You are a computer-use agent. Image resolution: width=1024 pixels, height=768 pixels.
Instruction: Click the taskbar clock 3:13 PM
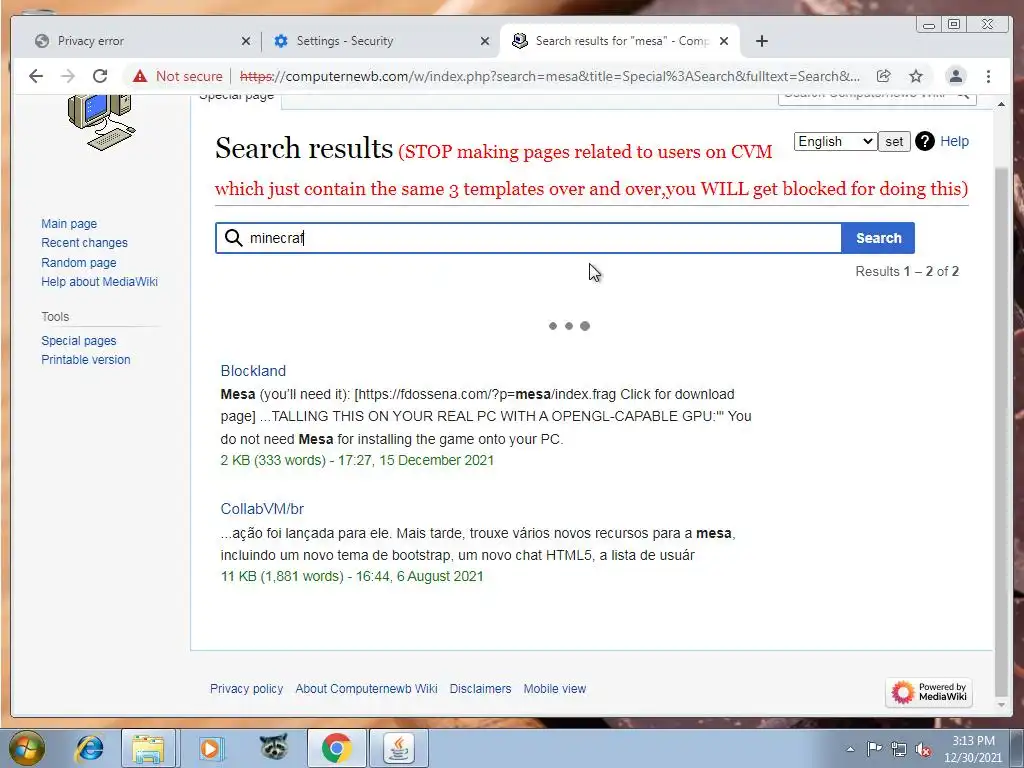pyautogui.click(x=973, y=749)
